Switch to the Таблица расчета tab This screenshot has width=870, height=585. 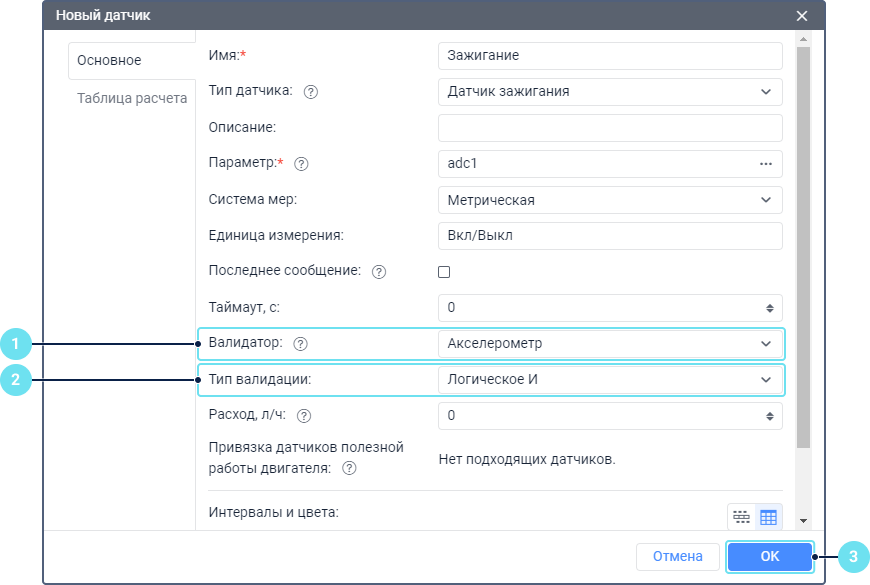point(132,99)
